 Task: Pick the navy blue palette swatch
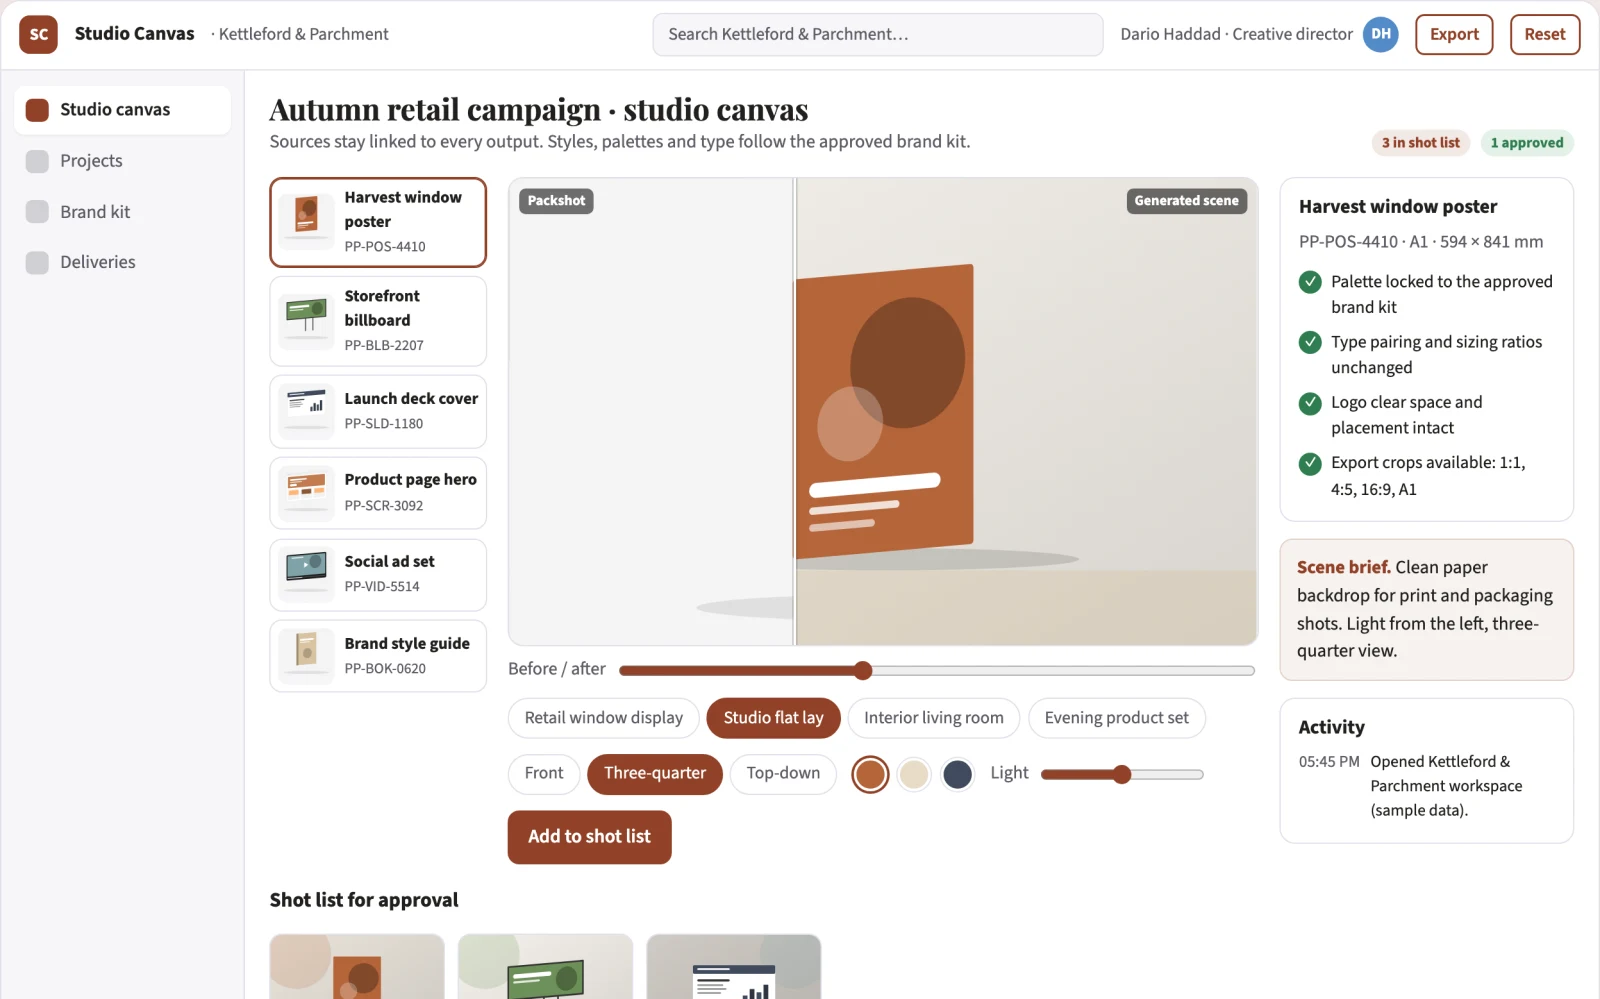pos(957,774)
